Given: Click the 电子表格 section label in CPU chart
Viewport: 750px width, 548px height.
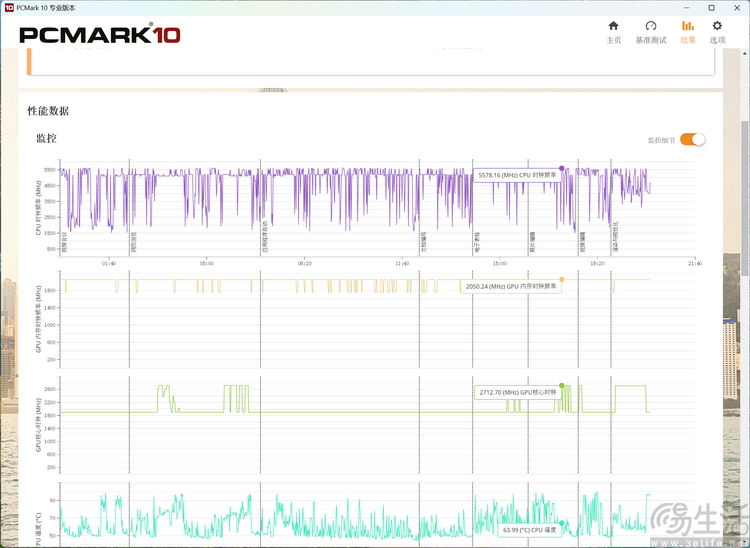Looking at the screenshot, I should [477, 242].
